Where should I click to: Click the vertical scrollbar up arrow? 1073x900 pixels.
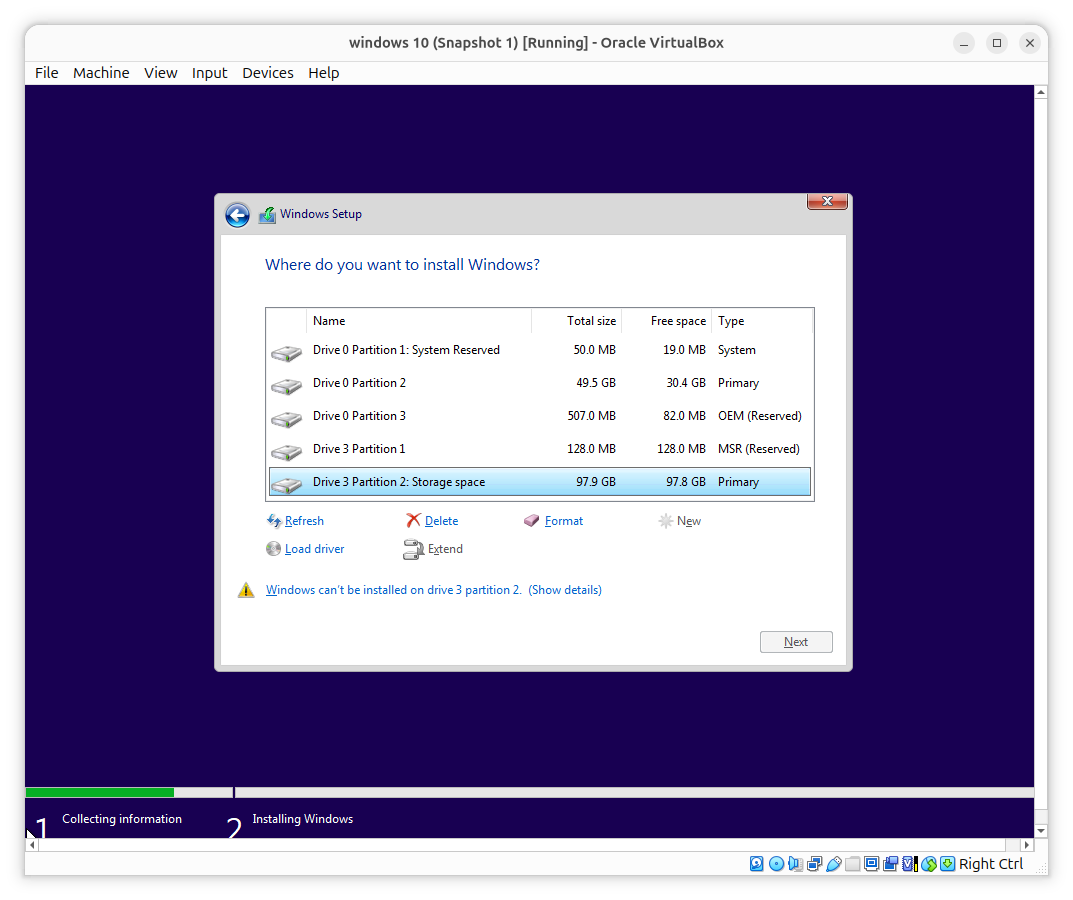(1041, 92)
